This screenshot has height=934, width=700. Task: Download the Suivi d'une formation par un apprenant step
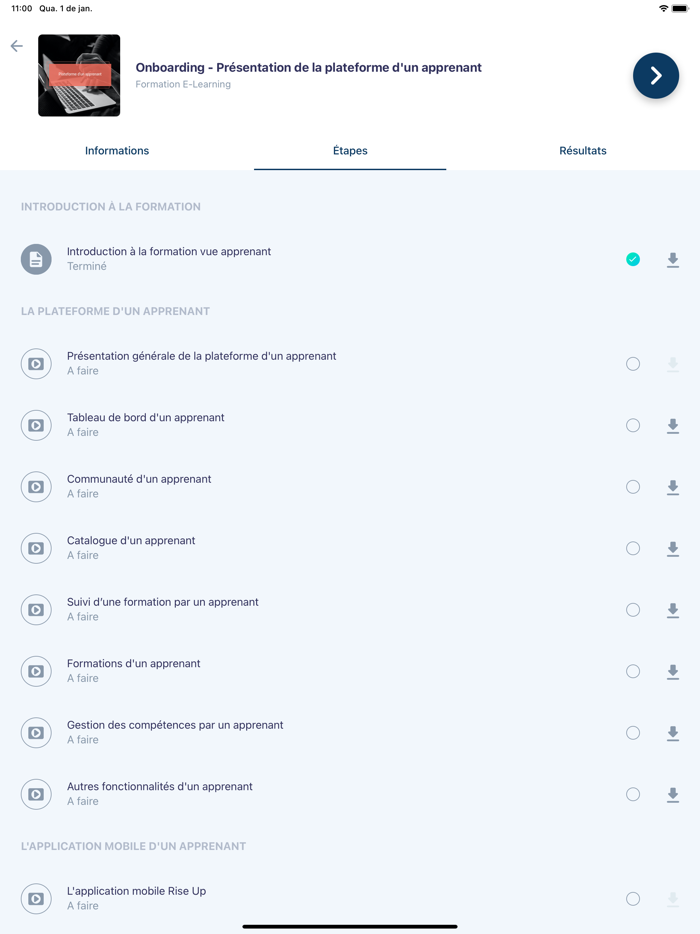coord(673,610)
